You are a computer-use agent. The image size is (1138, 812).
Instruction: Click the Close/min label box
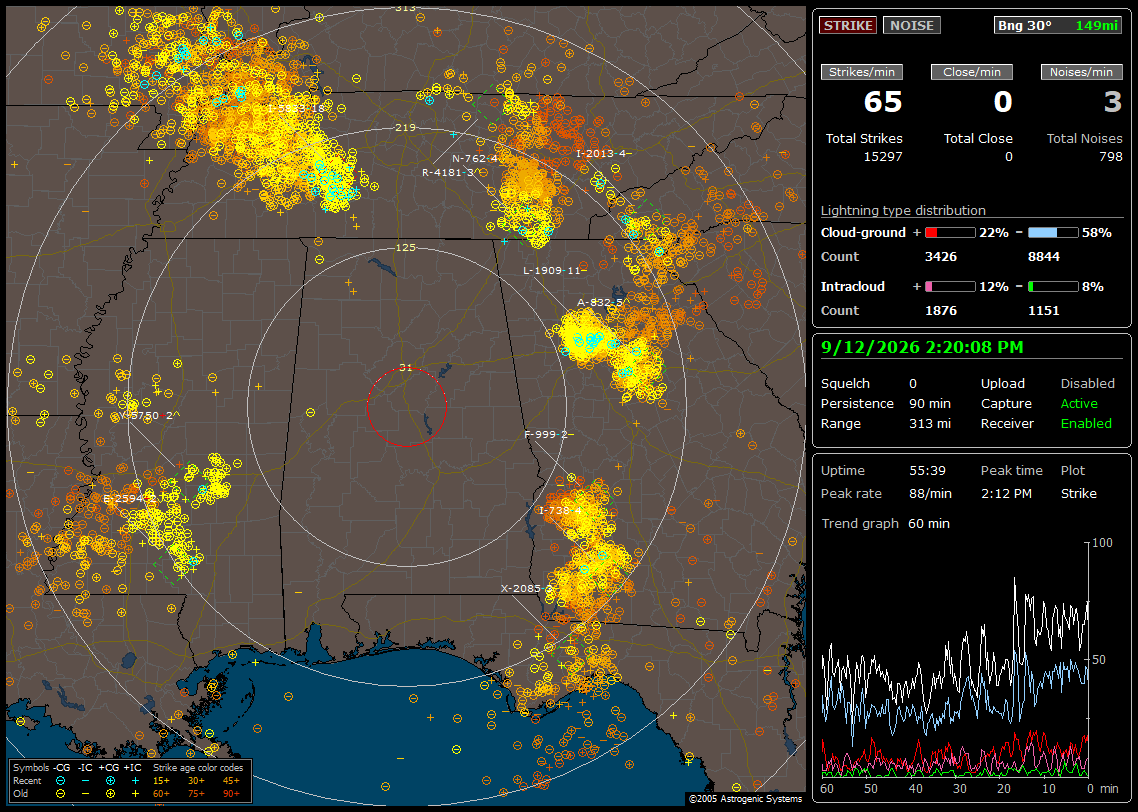(x=972, y=72)
